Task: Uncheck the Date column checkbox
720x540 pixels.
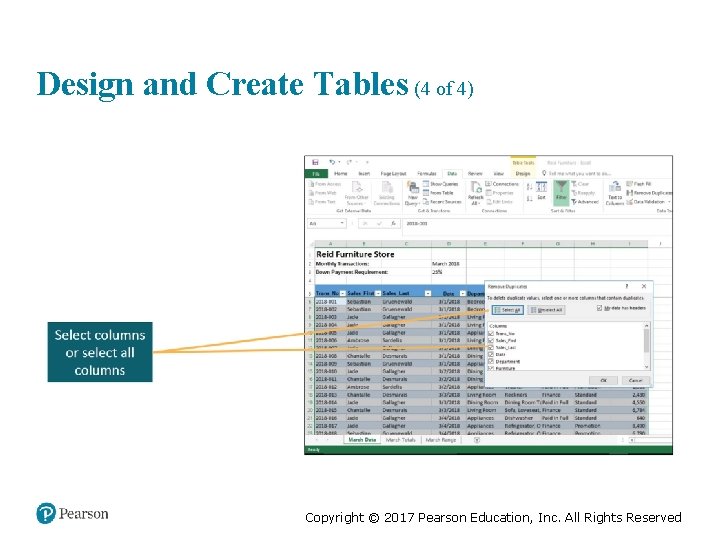Action: click(491, 354)
